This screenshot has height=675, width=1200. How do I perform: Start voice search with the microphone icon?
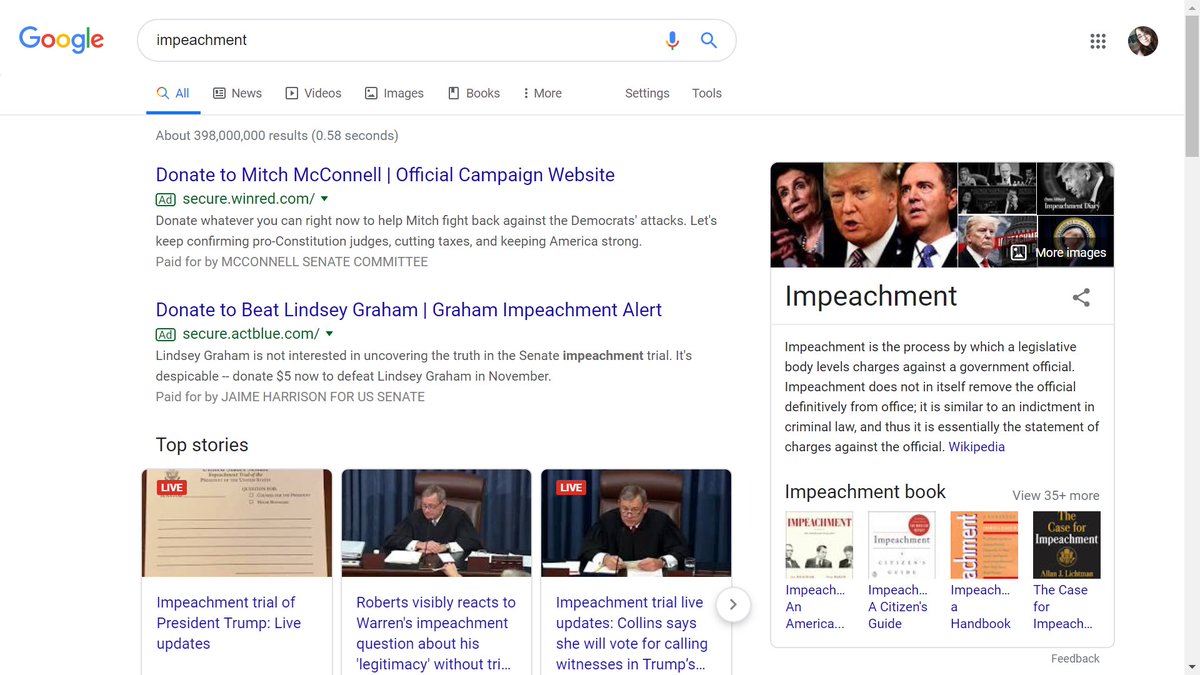(x=672, y=40)
